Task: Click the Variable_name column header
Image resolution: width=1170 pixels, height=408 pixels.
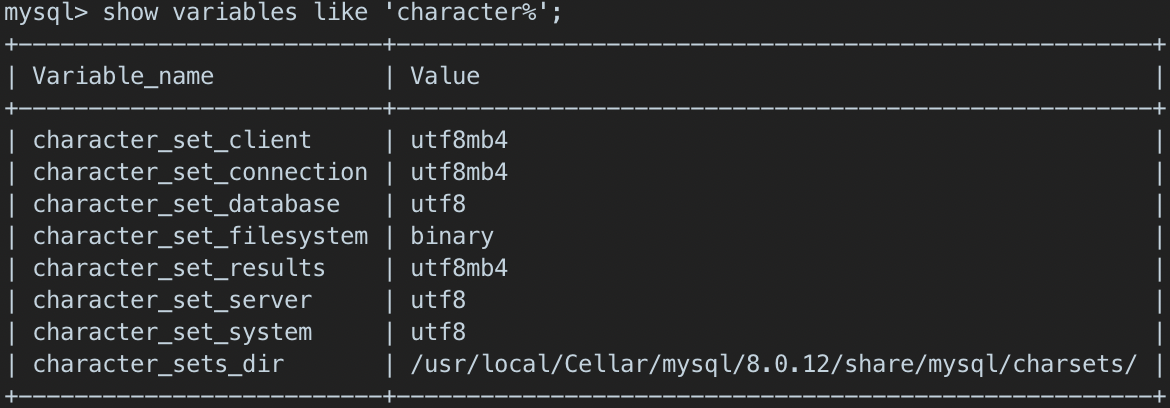Action: (123, 76)
